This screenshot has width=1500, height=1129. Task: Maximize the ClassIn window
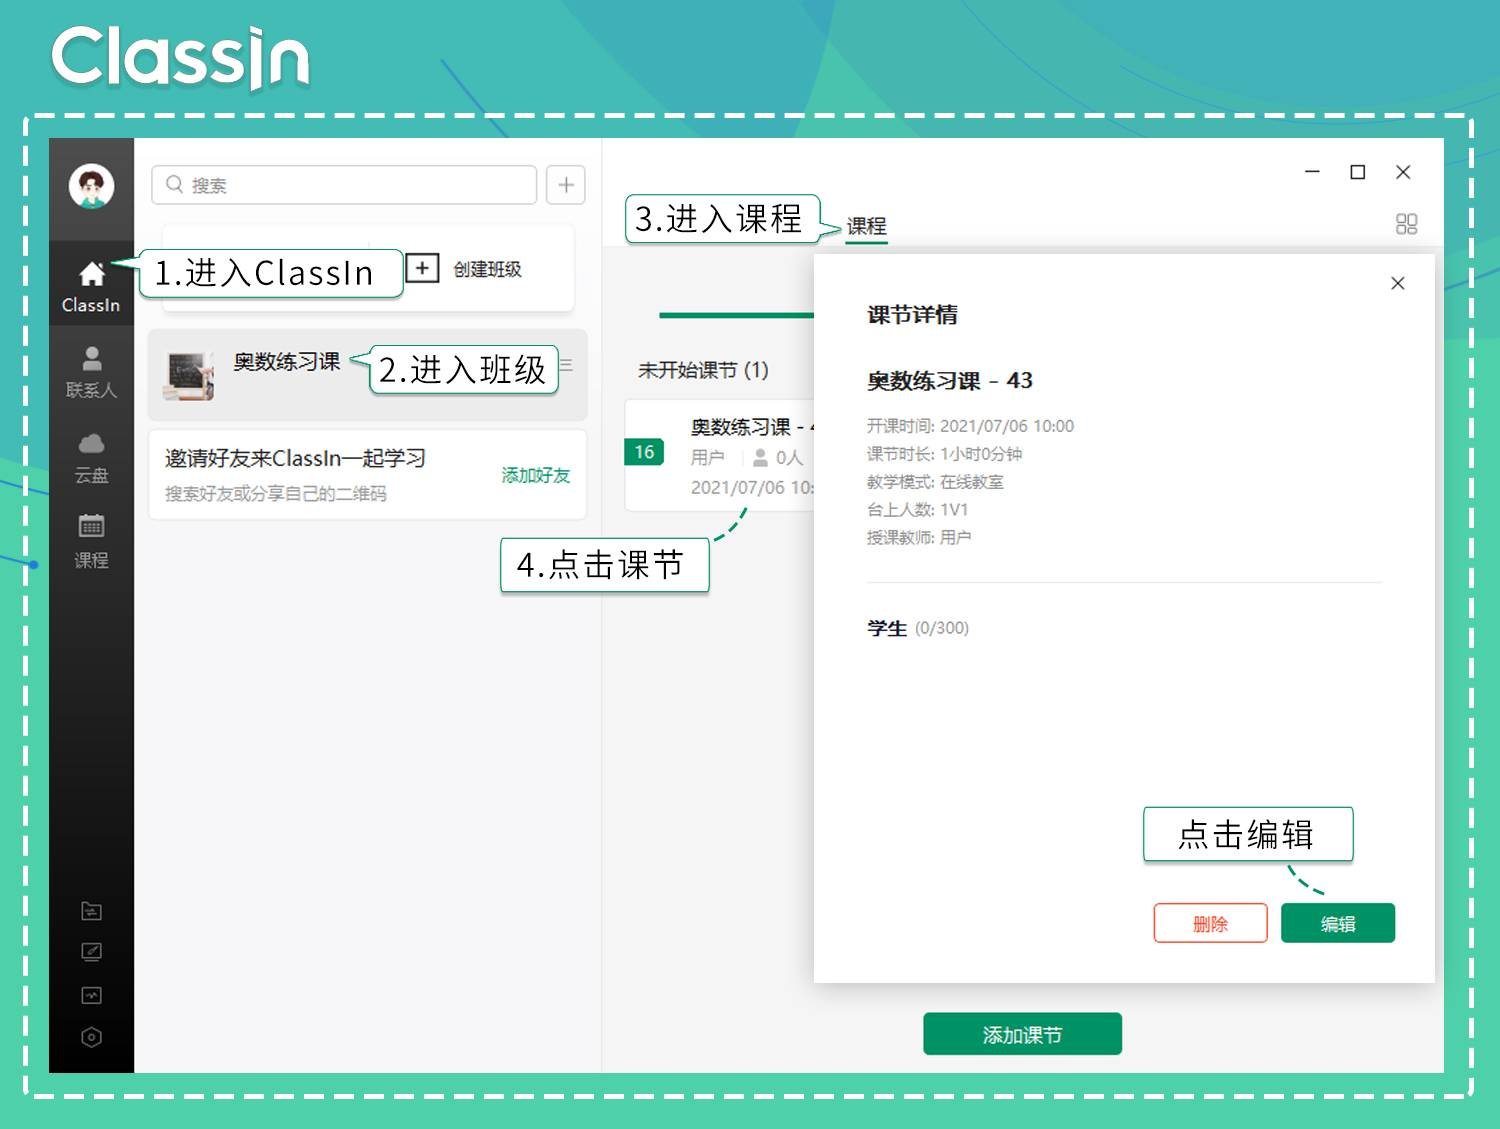[1358, 172]
